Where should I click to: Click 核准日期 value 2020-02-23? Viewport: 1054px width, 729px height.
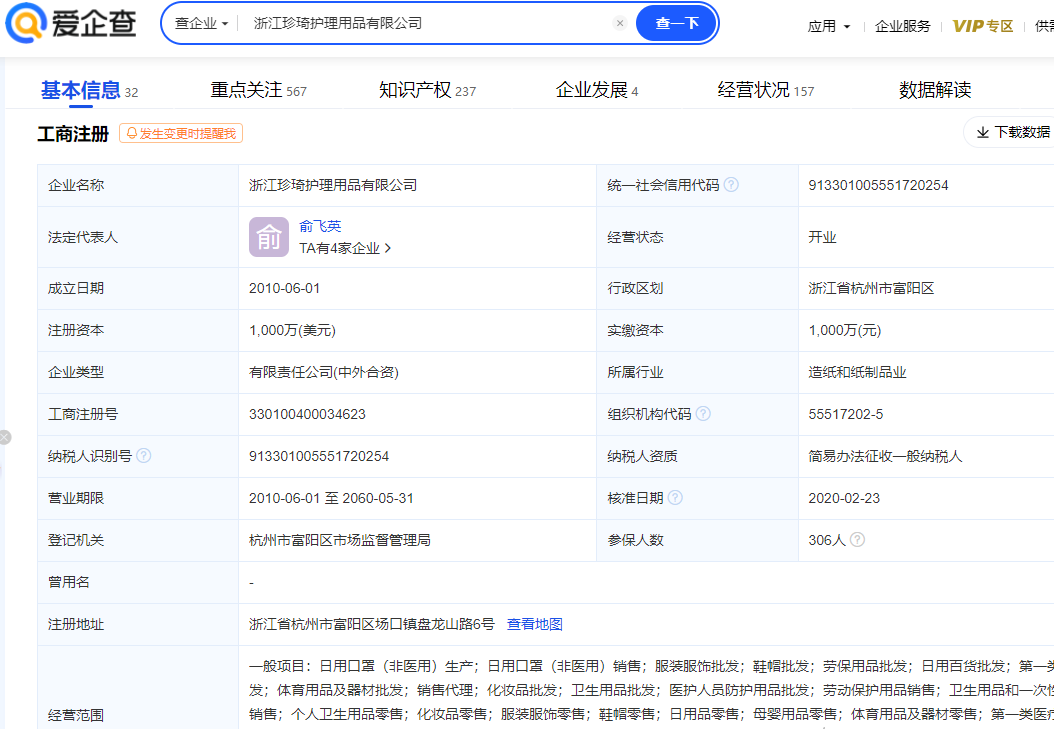pyautogui.click(x=844, y=499)
